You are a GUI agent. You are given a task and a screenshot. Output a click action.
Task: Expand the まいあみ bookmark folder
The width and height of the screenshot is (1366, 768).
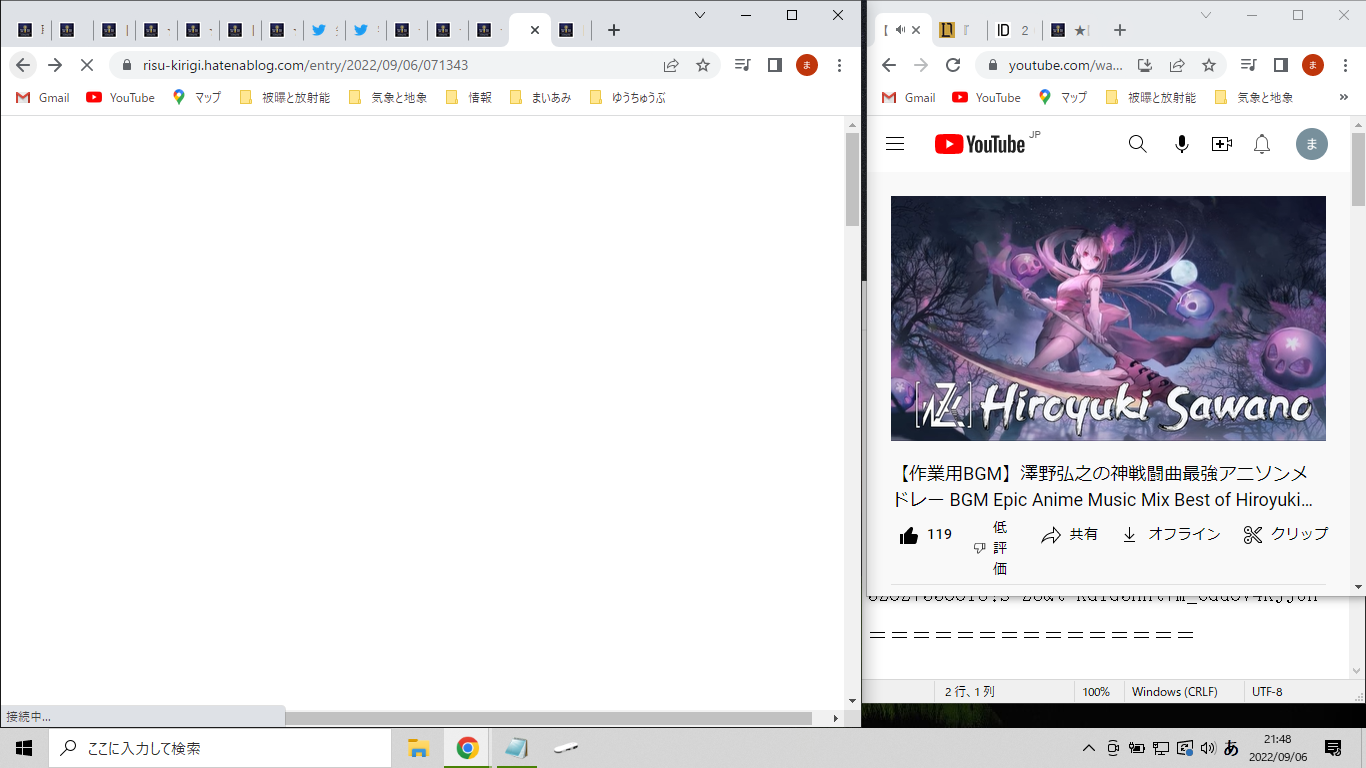tap(540, 97)
